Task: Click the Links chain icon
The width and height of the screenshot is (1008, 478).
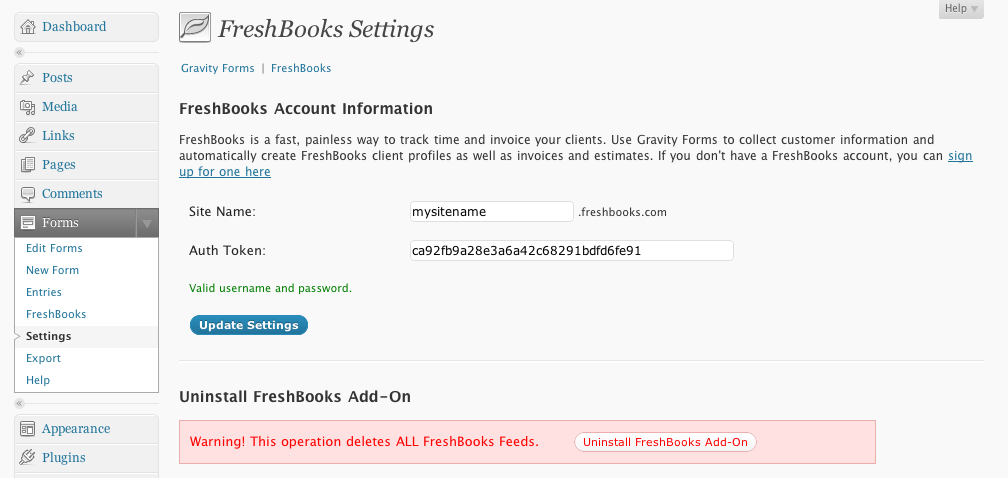Action: [x=27, y=136]
